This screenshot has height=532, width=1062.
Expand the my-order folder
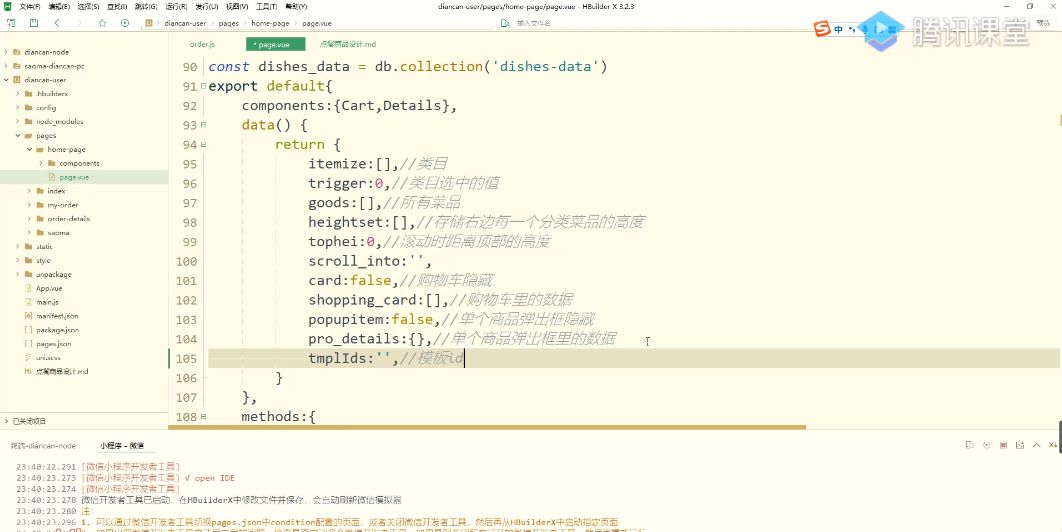tap(29, 205)
